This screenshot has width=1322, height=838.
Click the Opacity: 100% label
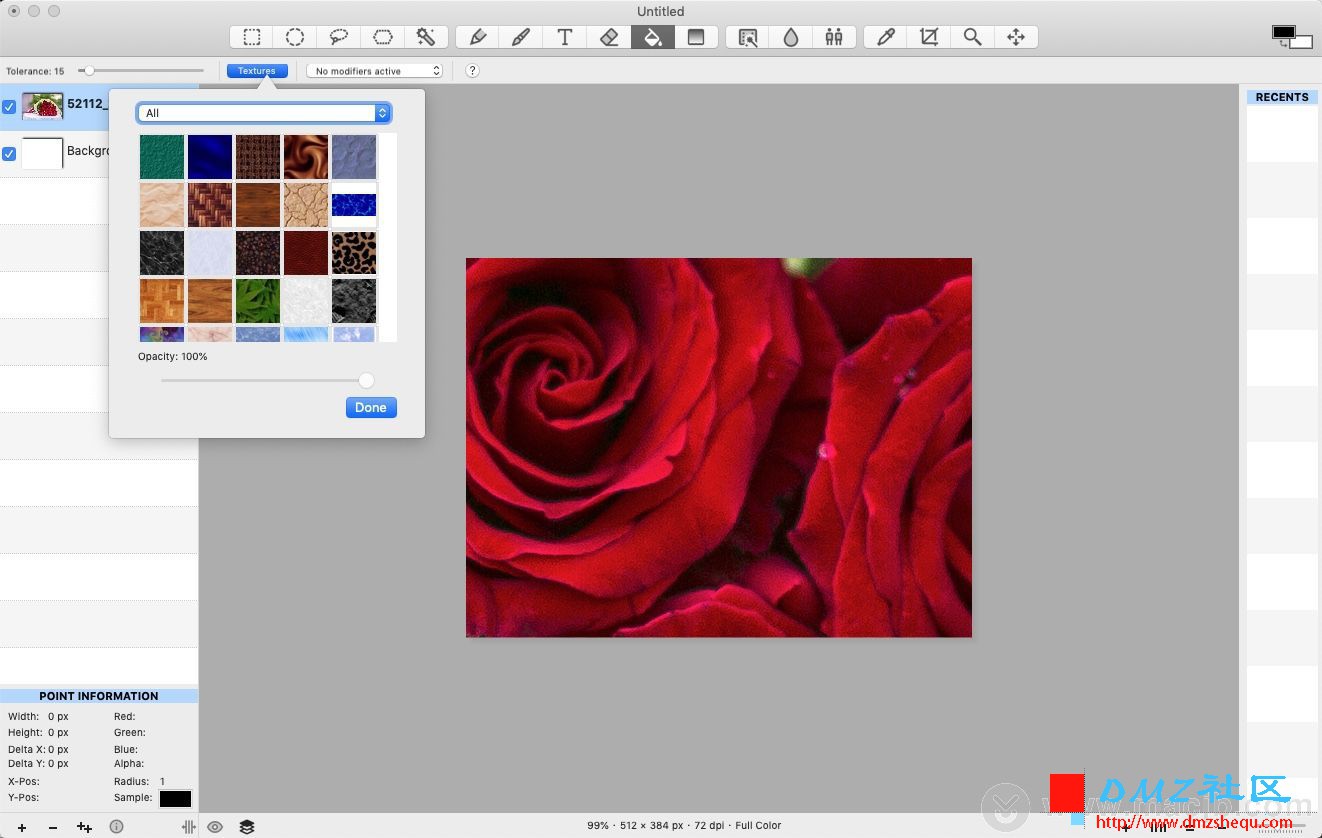click(x=173, y=357)
